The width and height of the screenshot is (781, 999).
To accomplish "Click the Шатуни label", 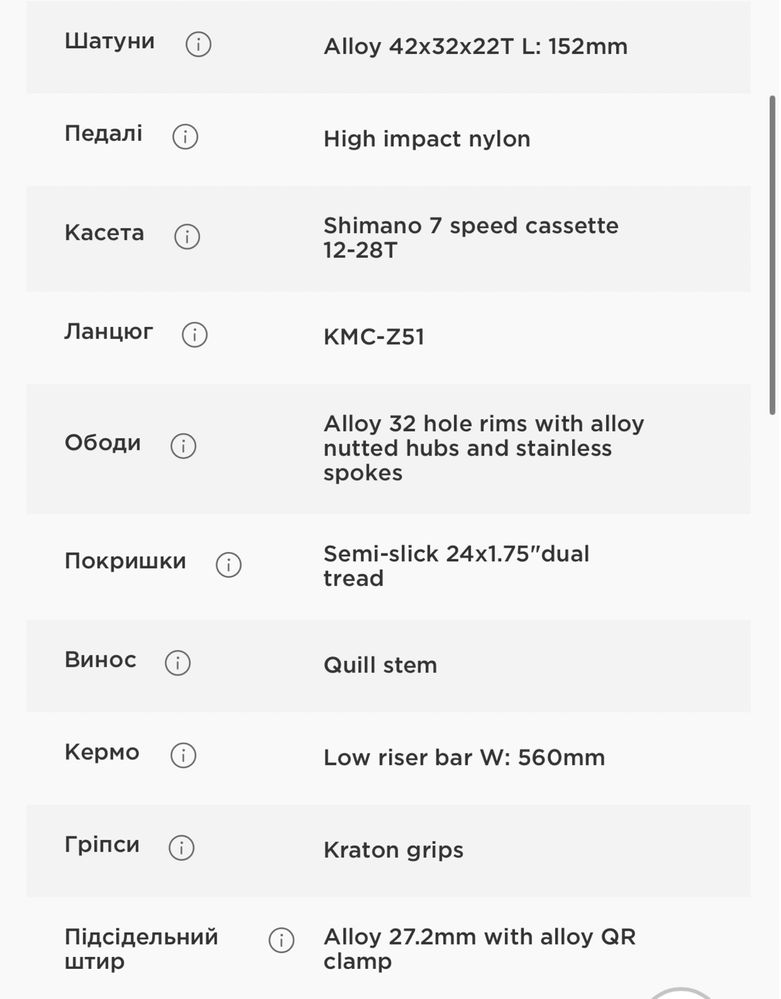I will point(110,41).
